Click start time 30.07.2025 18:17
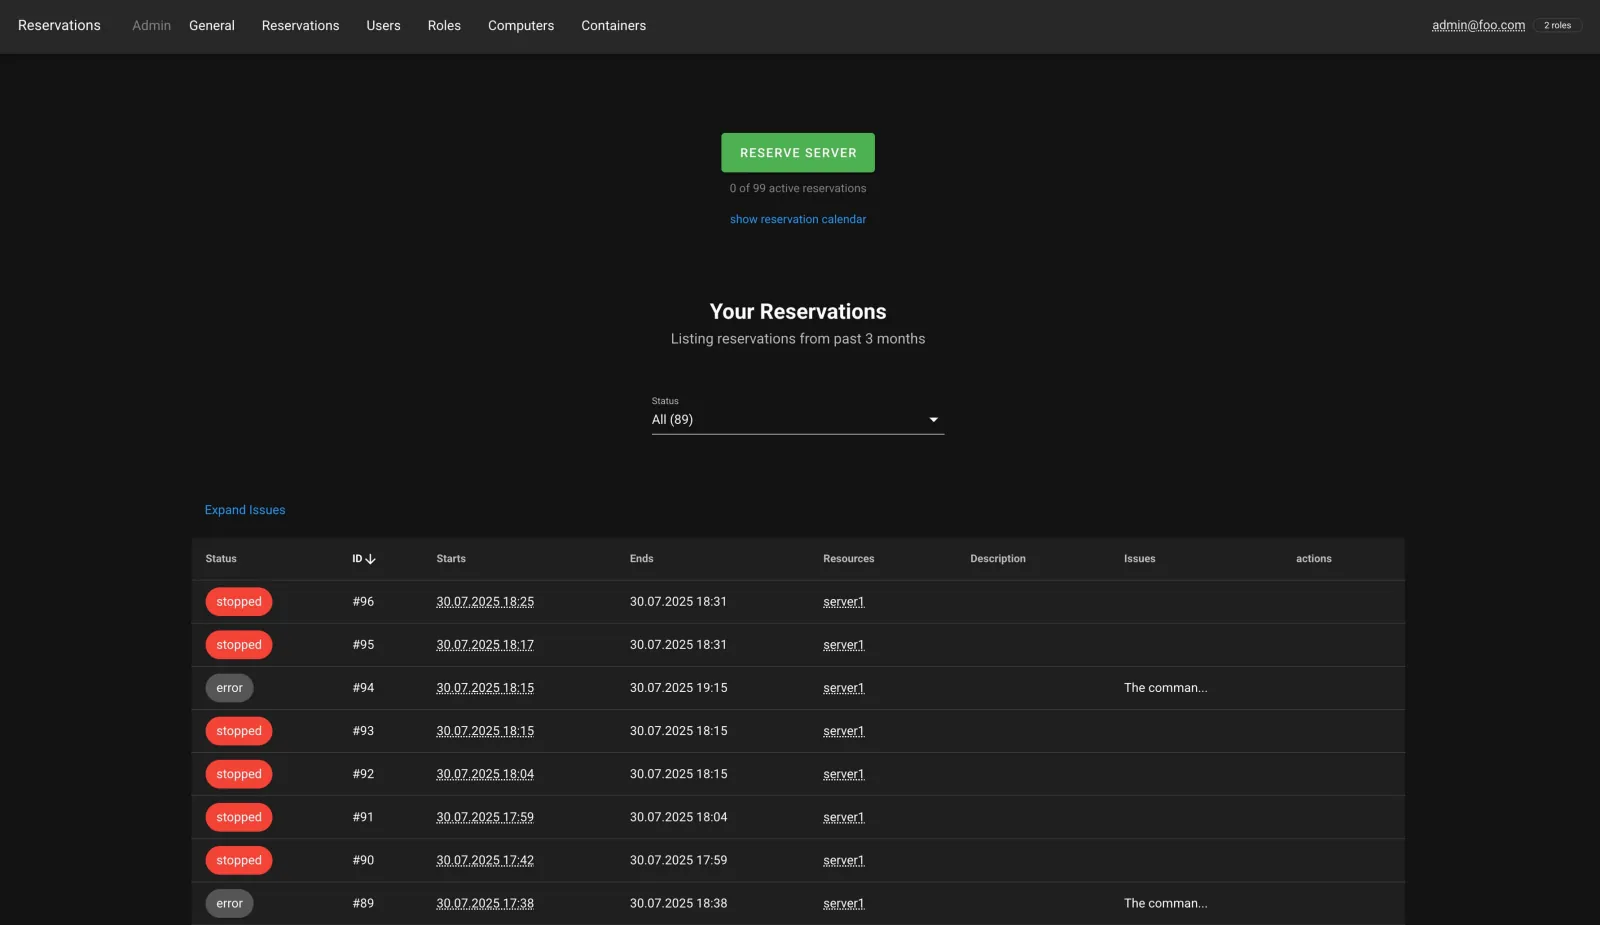This screenshot has height=925, width=1600. (x=485, y=645)
